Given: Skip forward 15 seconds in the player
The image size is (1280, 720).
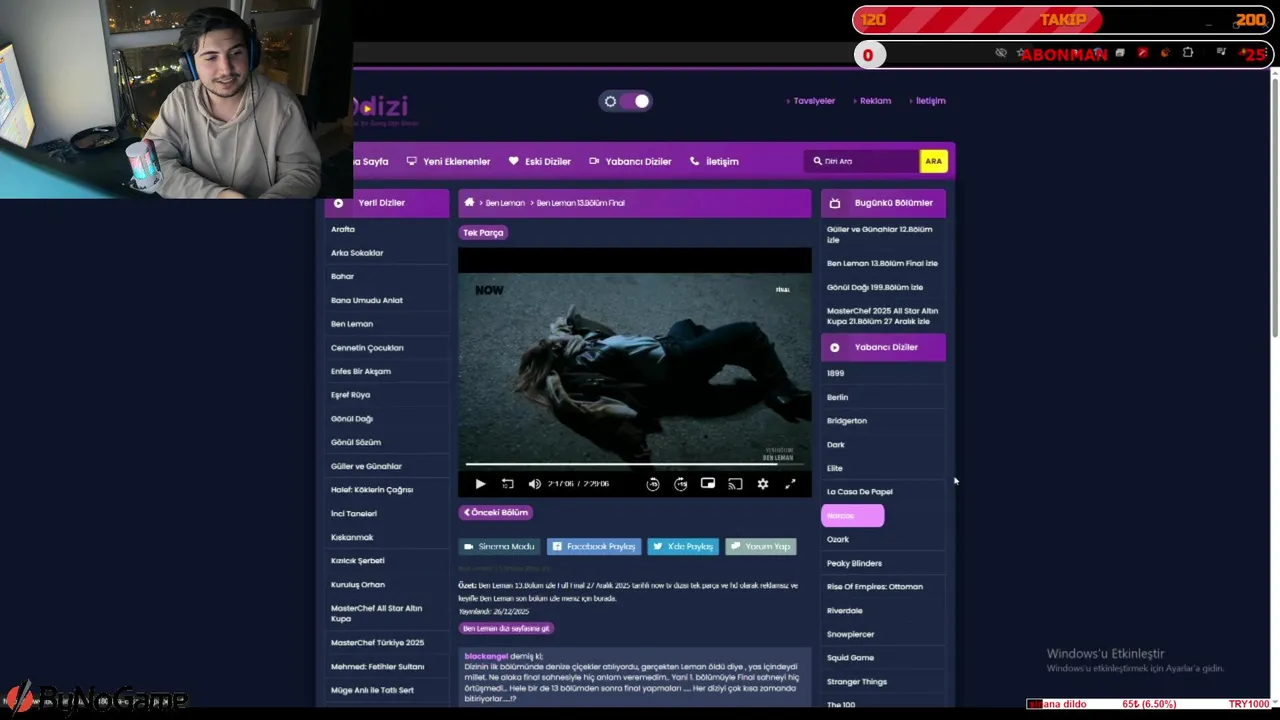Looking at the screenshot, I should [681, 484].
